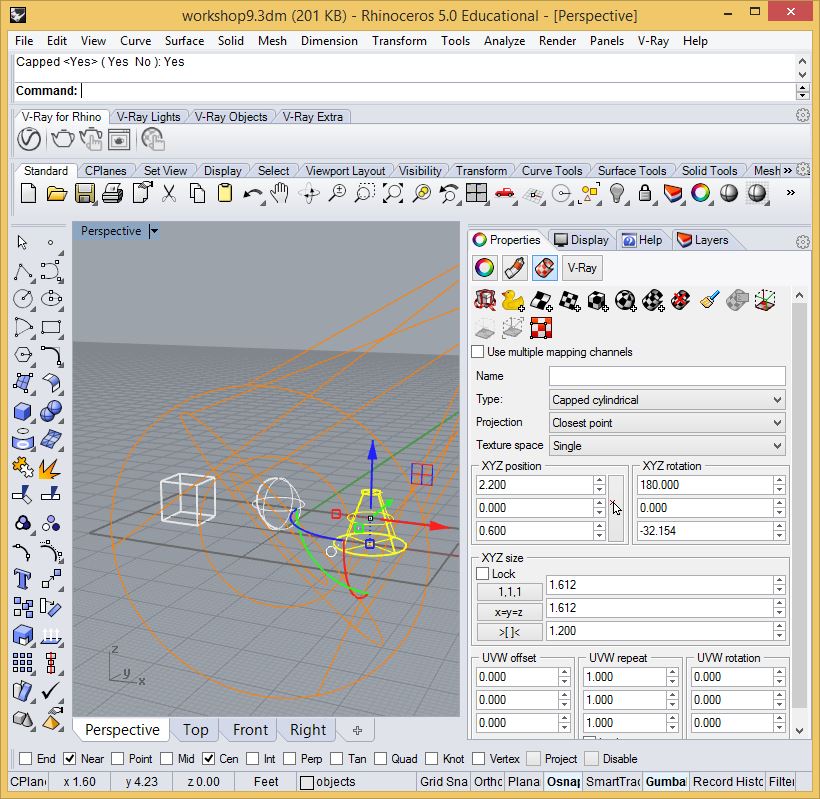Click the Lock padlock icon
Image resolution: width=820 pixels, height=799 pixels.
645,193
